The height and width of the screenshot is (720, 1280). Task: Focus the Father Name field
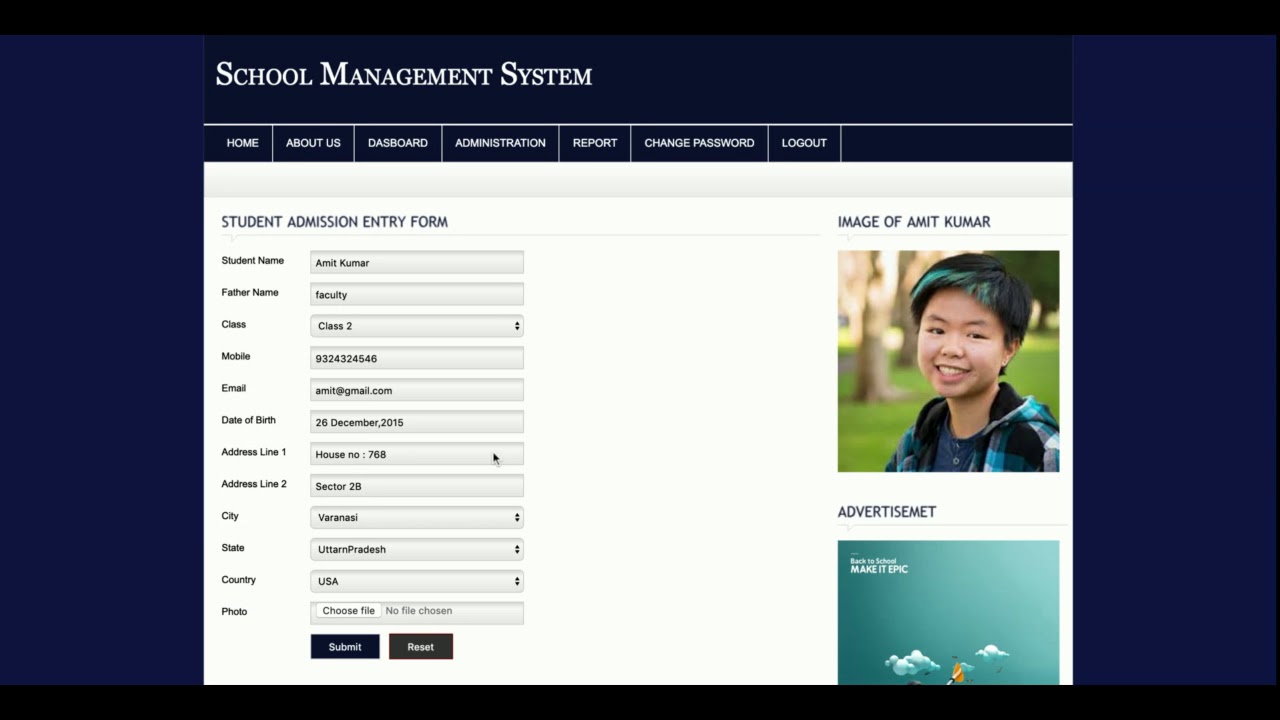(417, 294)
